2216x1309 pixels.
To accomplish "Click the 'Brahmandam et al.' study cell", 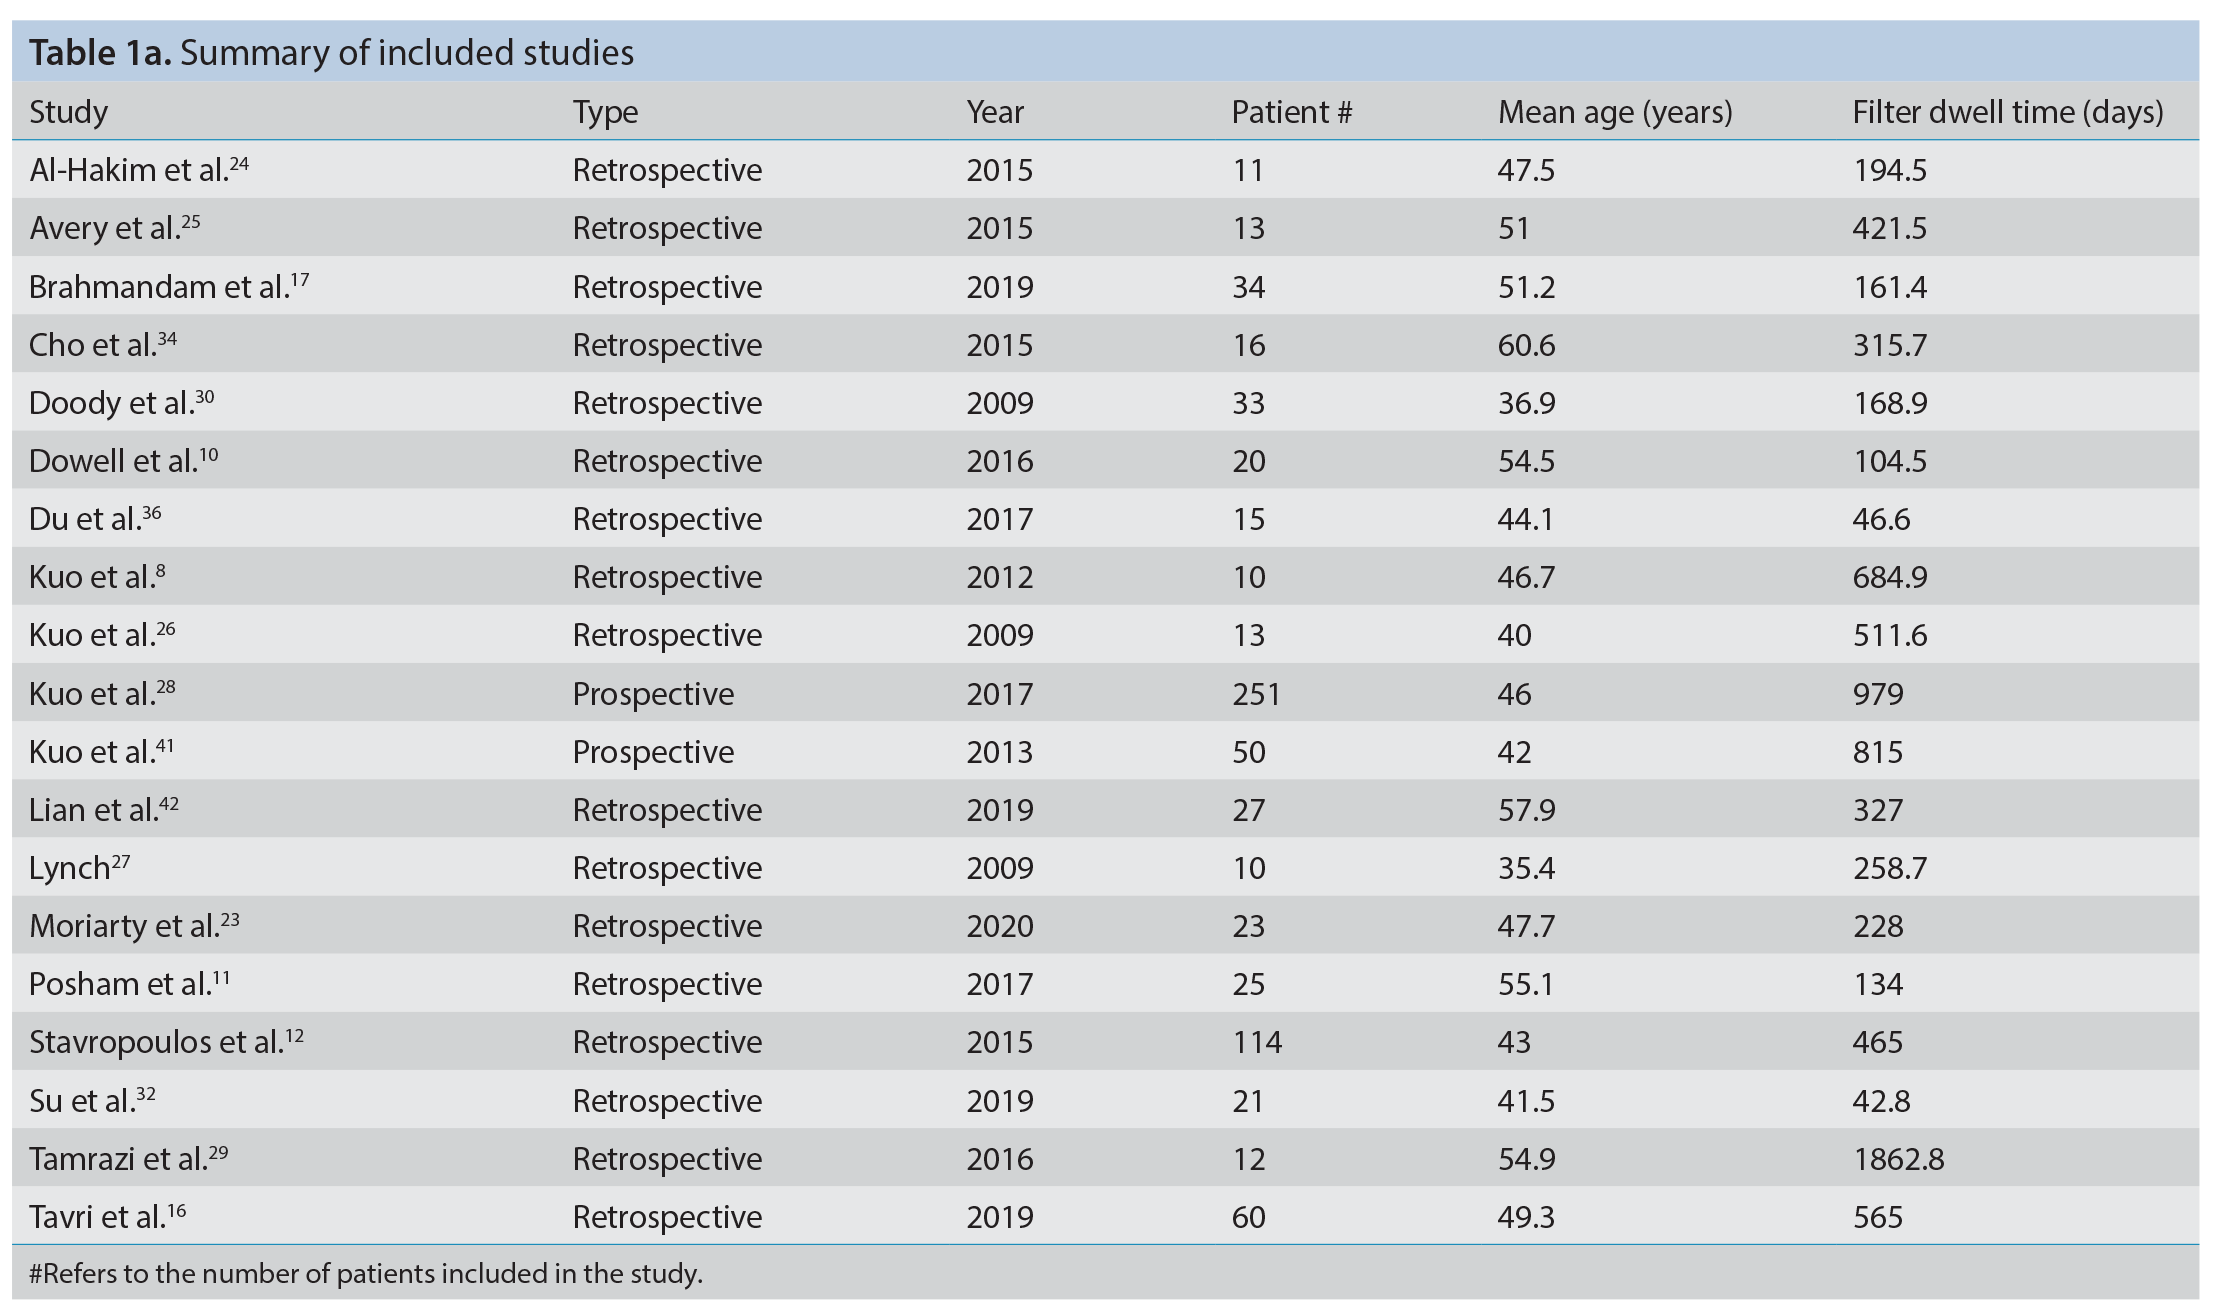I will tap(169, 286).
